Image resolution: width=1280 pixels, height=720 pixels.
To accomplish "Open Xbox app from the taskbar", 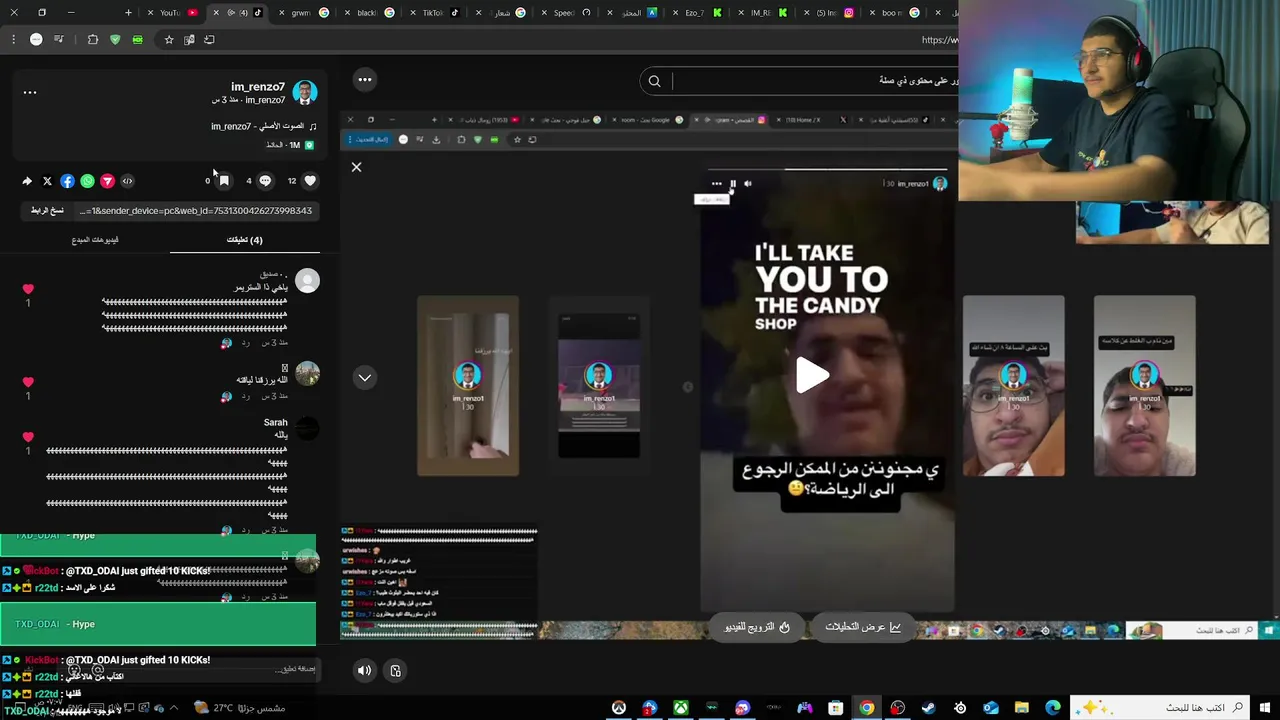I will click(x=681, y=708).
